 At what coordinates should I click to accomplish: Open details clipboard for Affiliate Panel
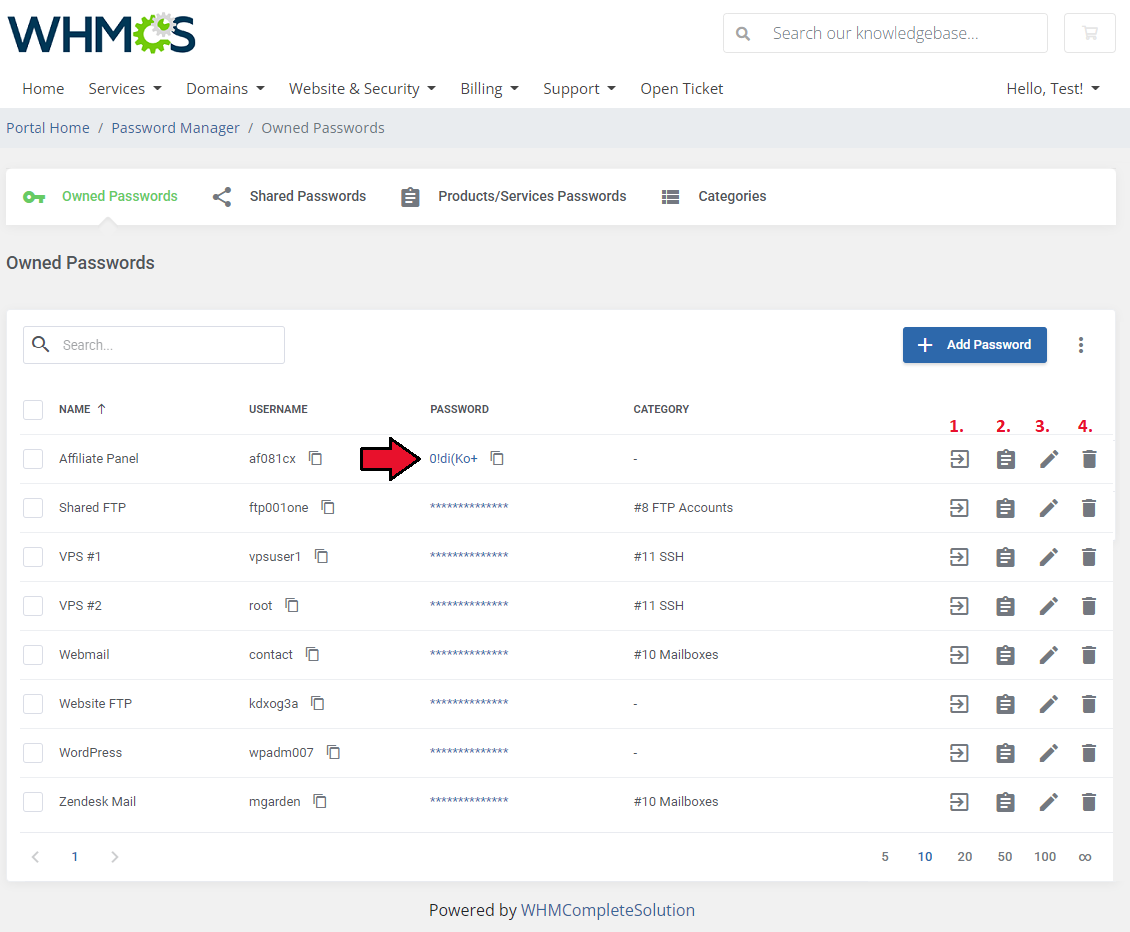point(1005,459)
